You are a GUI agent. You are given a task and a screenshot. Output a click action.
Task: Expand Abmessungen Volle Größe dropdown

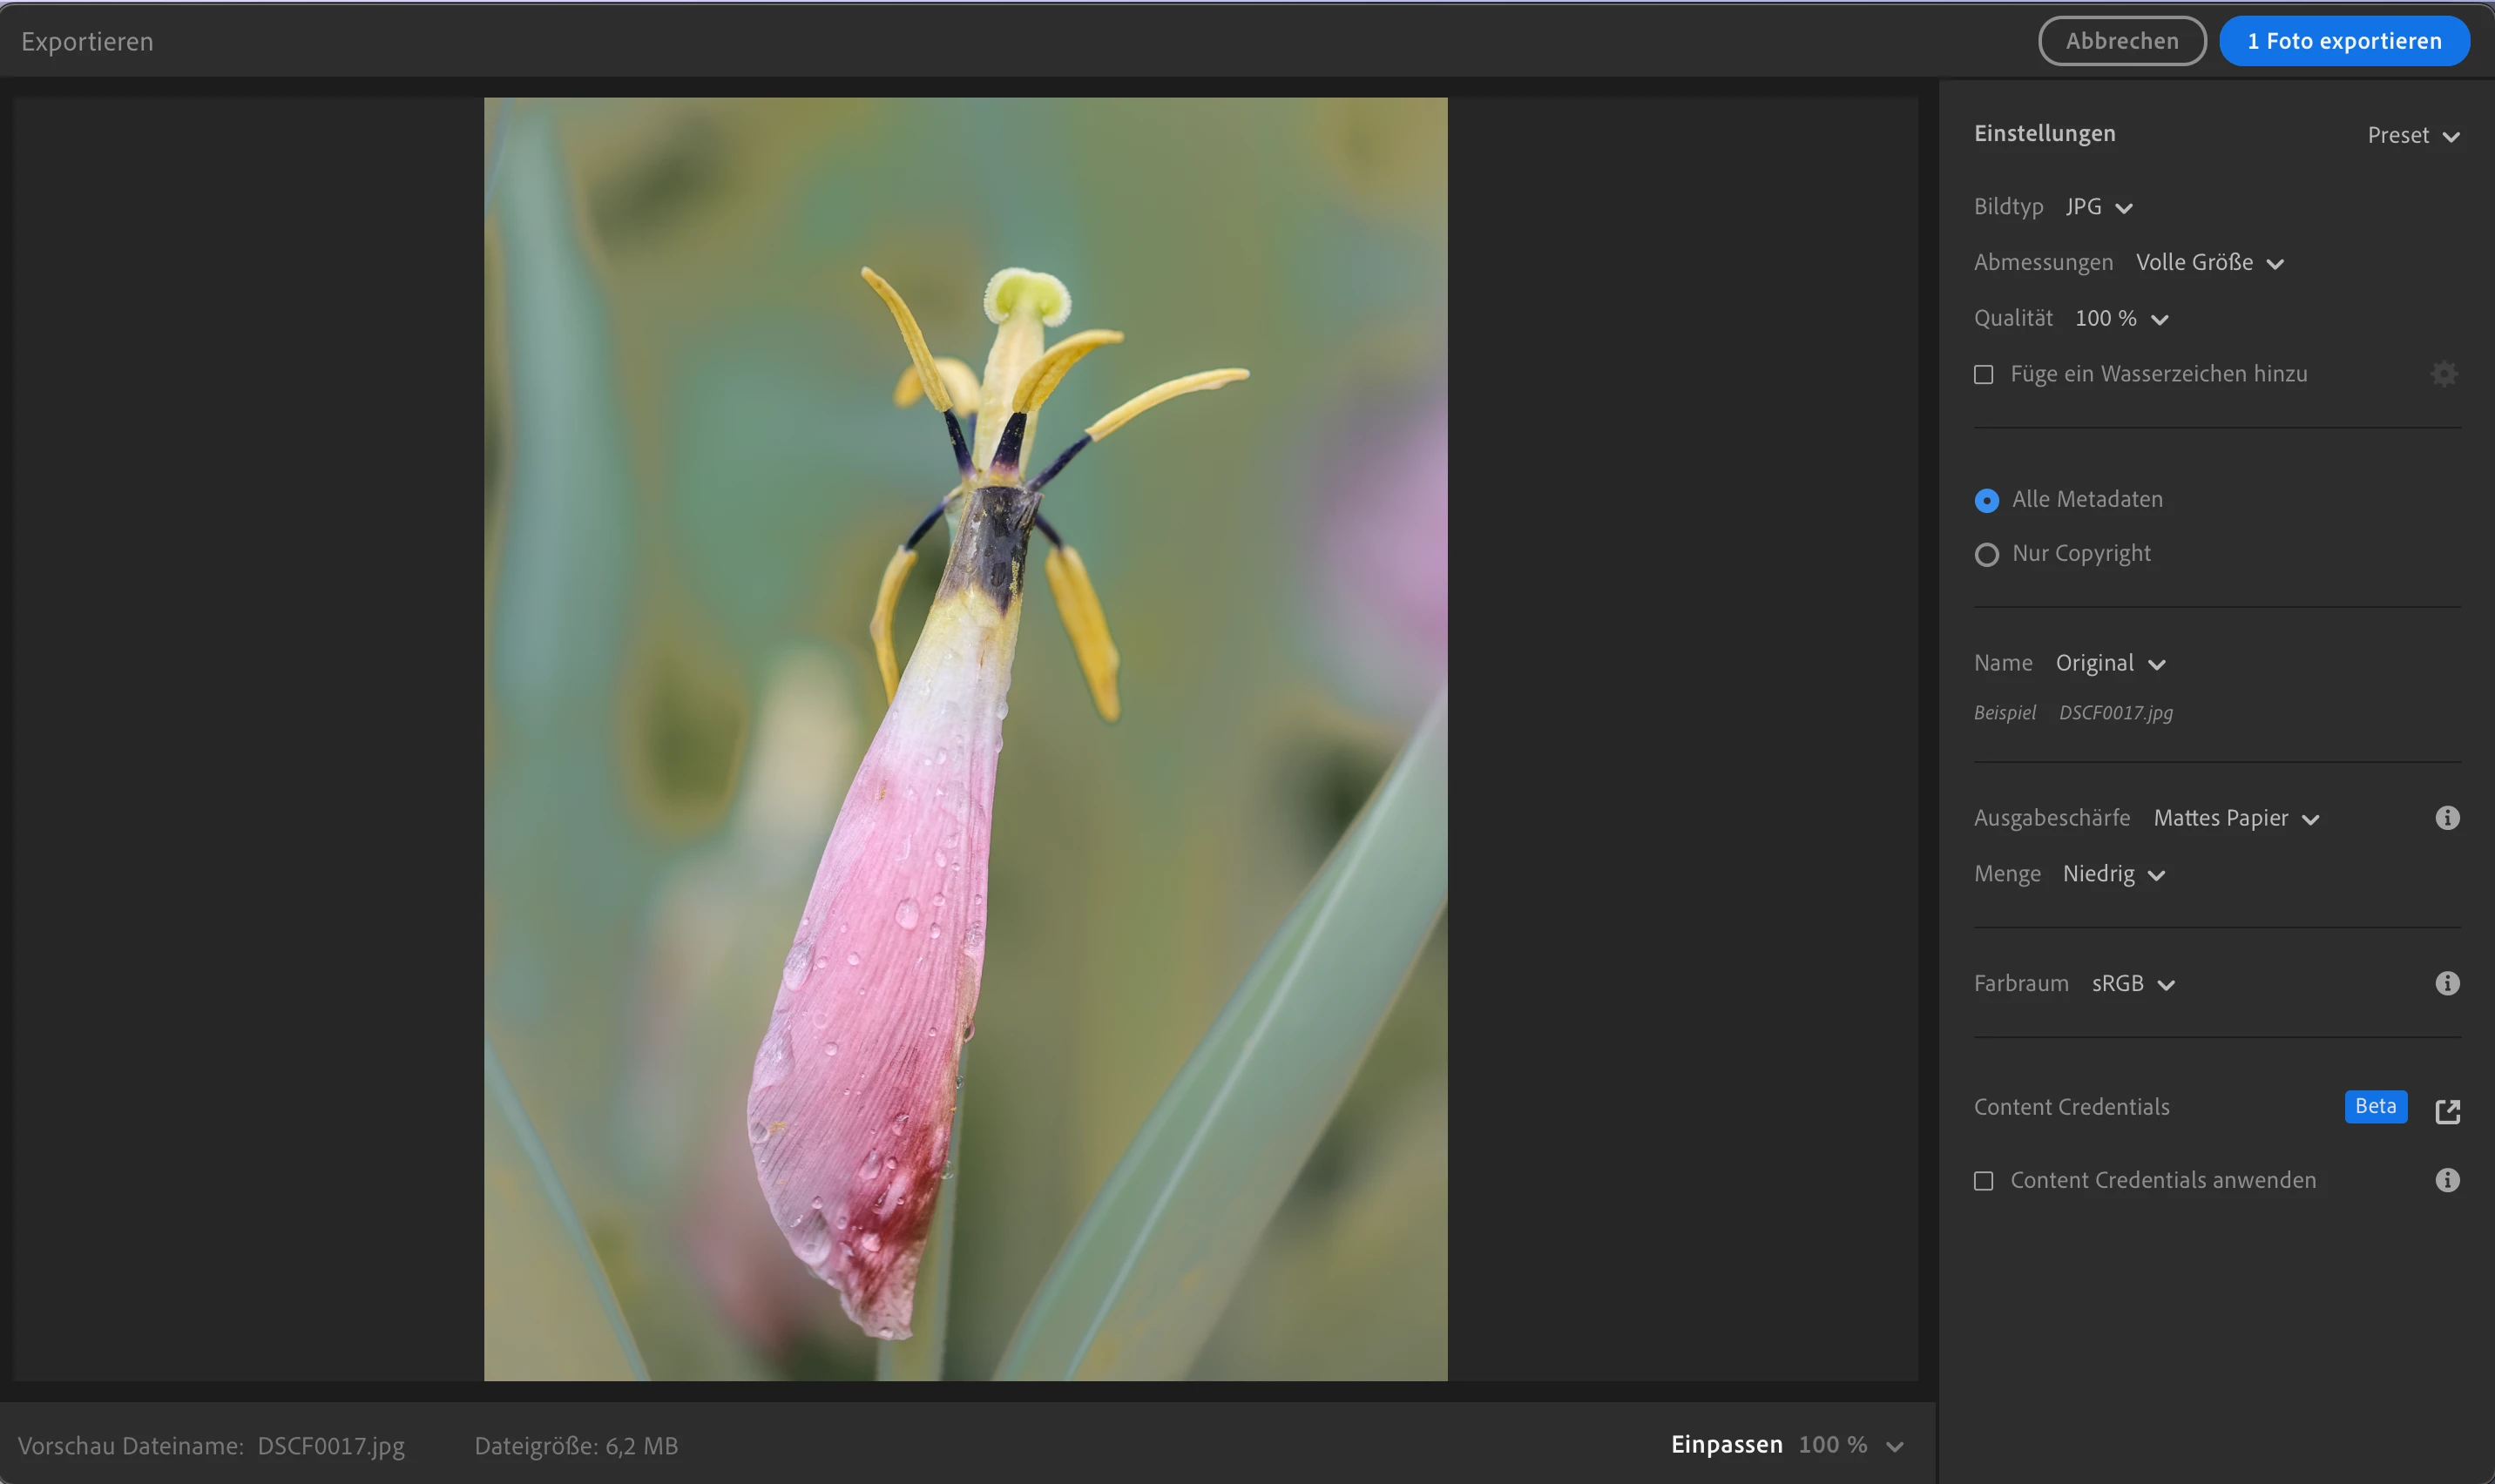click(x=2209, y=263)
